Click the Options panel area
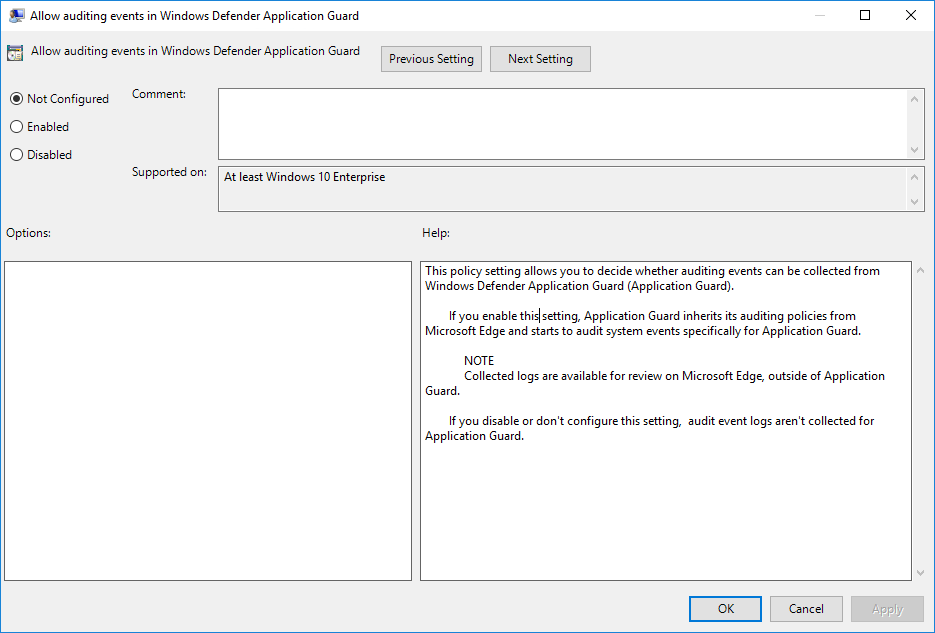 point(208,421)
